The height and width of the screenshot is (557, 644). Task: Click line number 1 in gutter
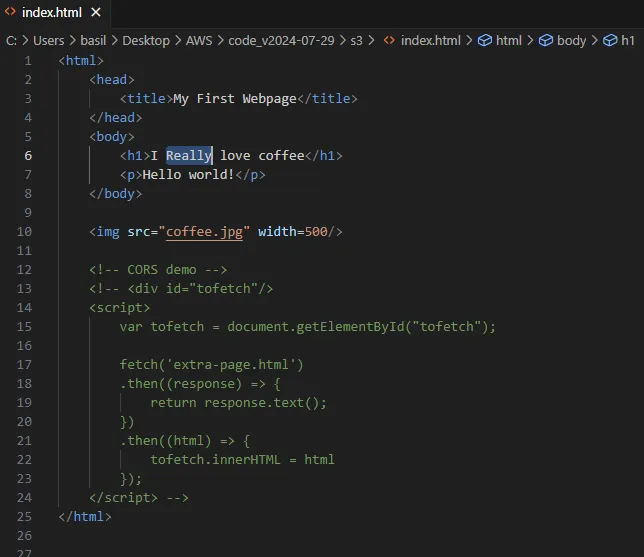coord(28,61)
